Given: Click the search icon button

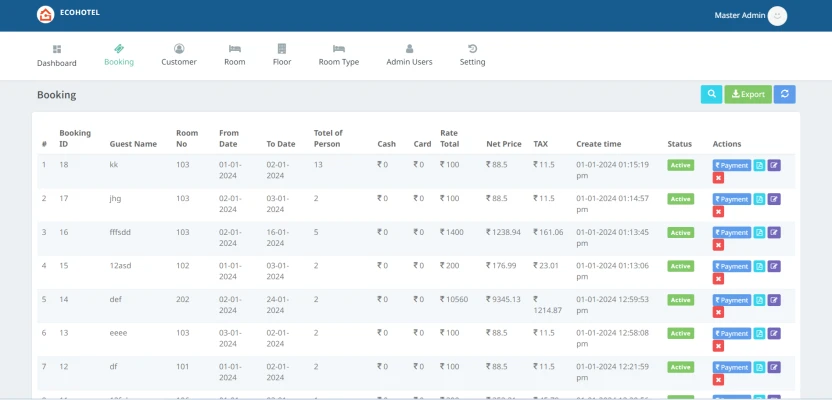Looking at the screenshot, I should [x=711, y=94].
